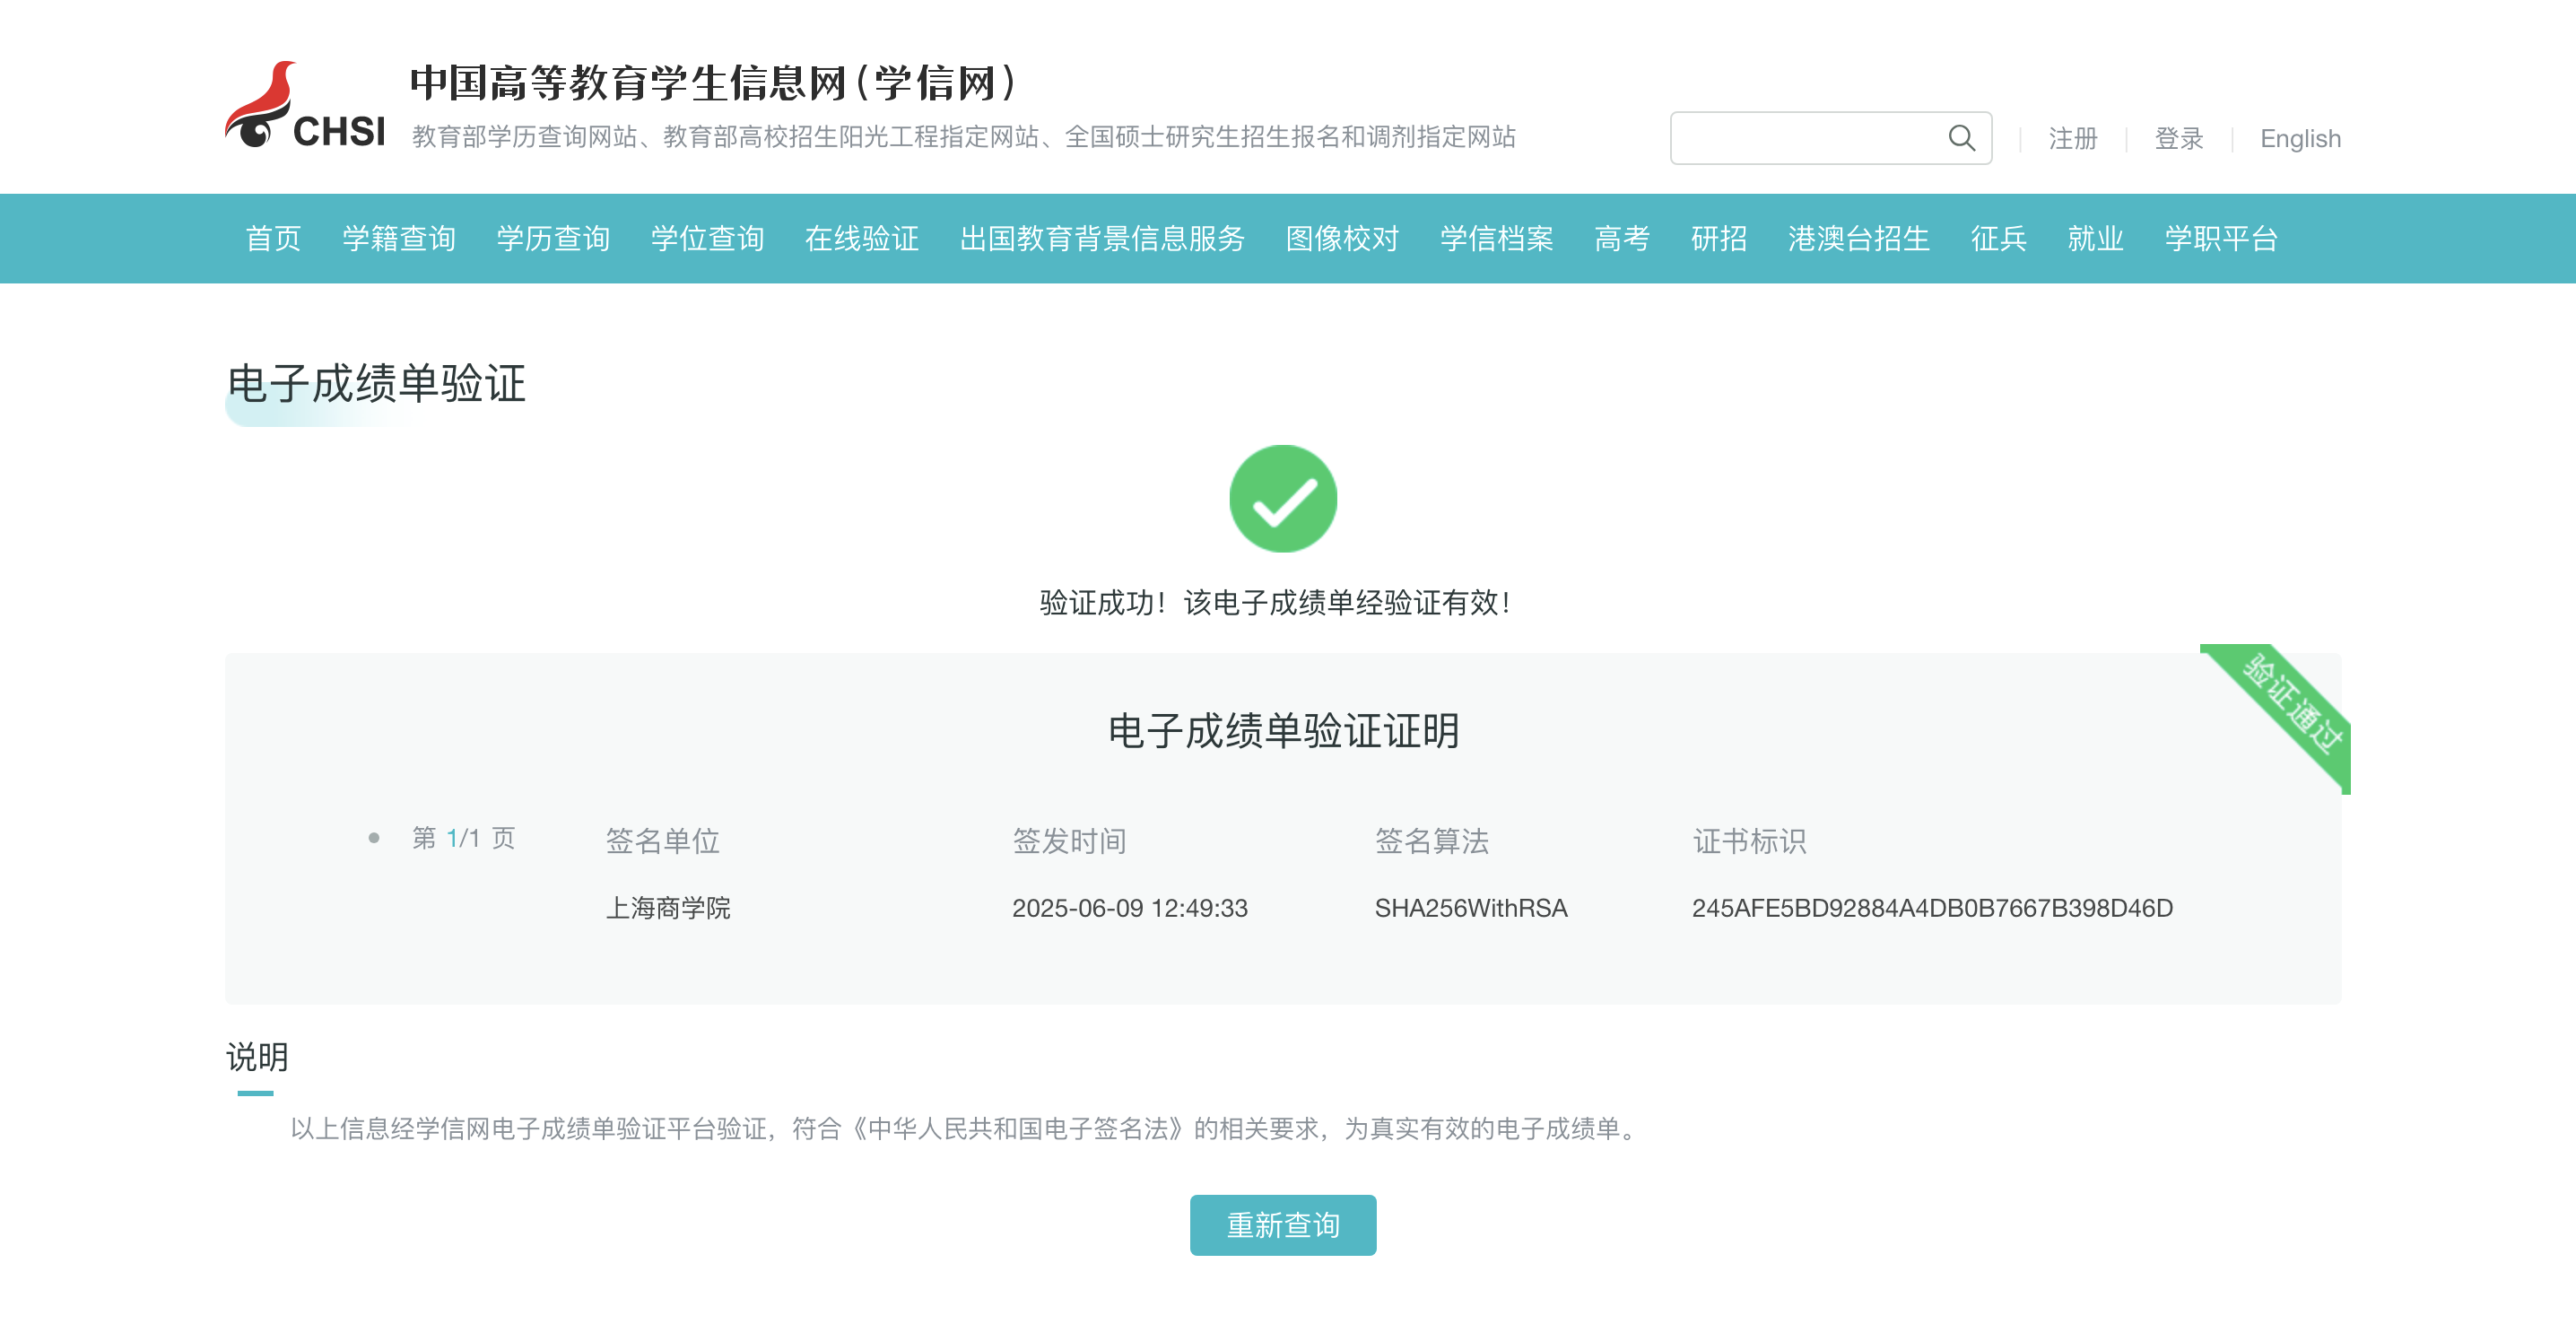Click the search magnifier icon
The image size is (2576, 1324).
pos(1961,138)
